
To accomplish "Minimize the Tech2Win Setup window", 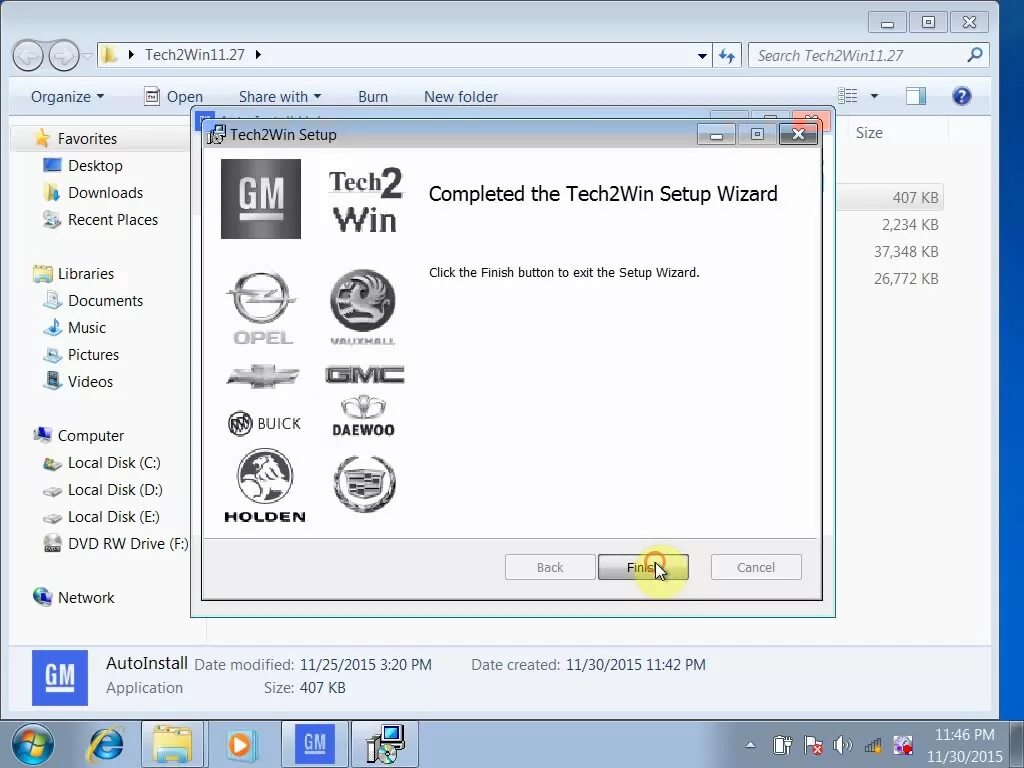I will coord(716,135).
